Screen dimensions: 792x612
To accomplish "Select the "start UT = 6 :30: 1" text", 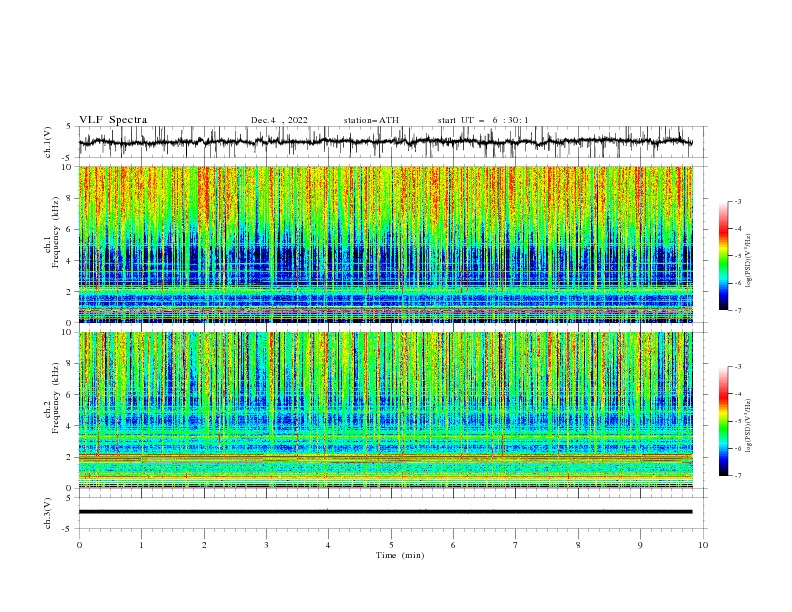I will pyautogui.click(x=483, y=120).
